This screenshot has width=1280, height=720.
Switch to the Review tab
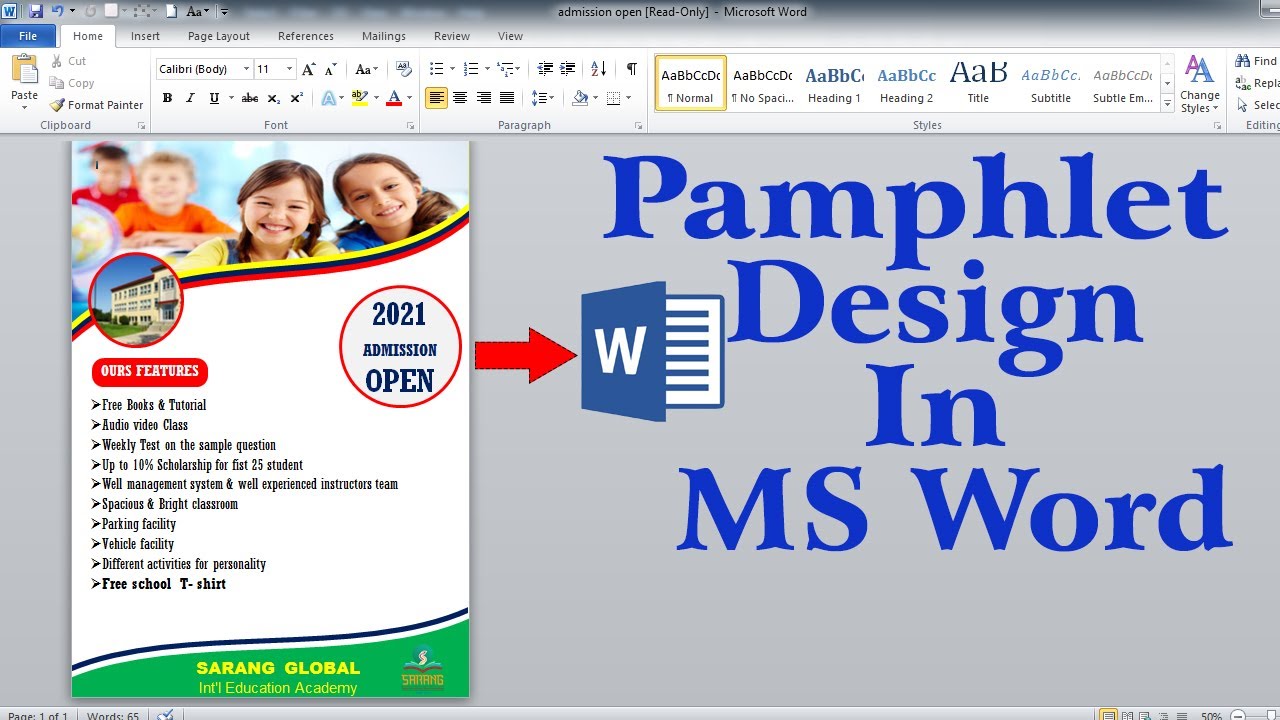(452, 36)
